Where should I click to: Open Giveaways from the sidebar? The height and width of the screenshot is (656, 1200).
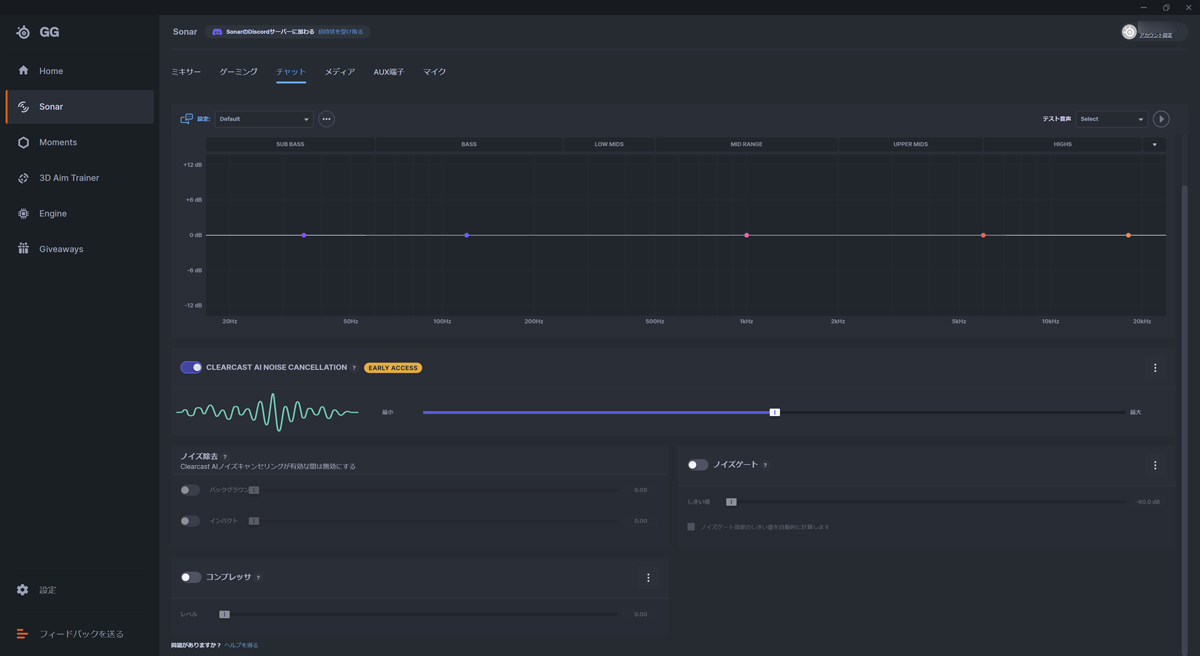79,249
